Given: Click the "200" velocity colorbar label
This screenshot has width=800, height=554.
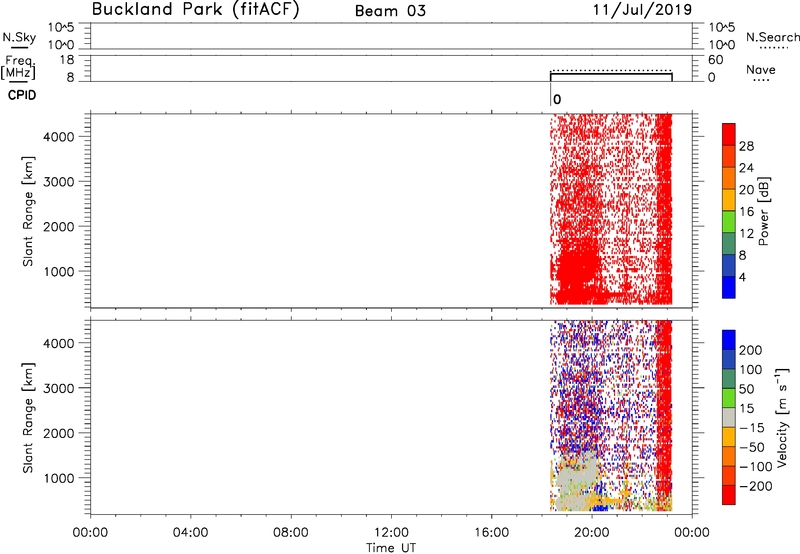Looking at the screenshot, I should (x=751, y=350).
